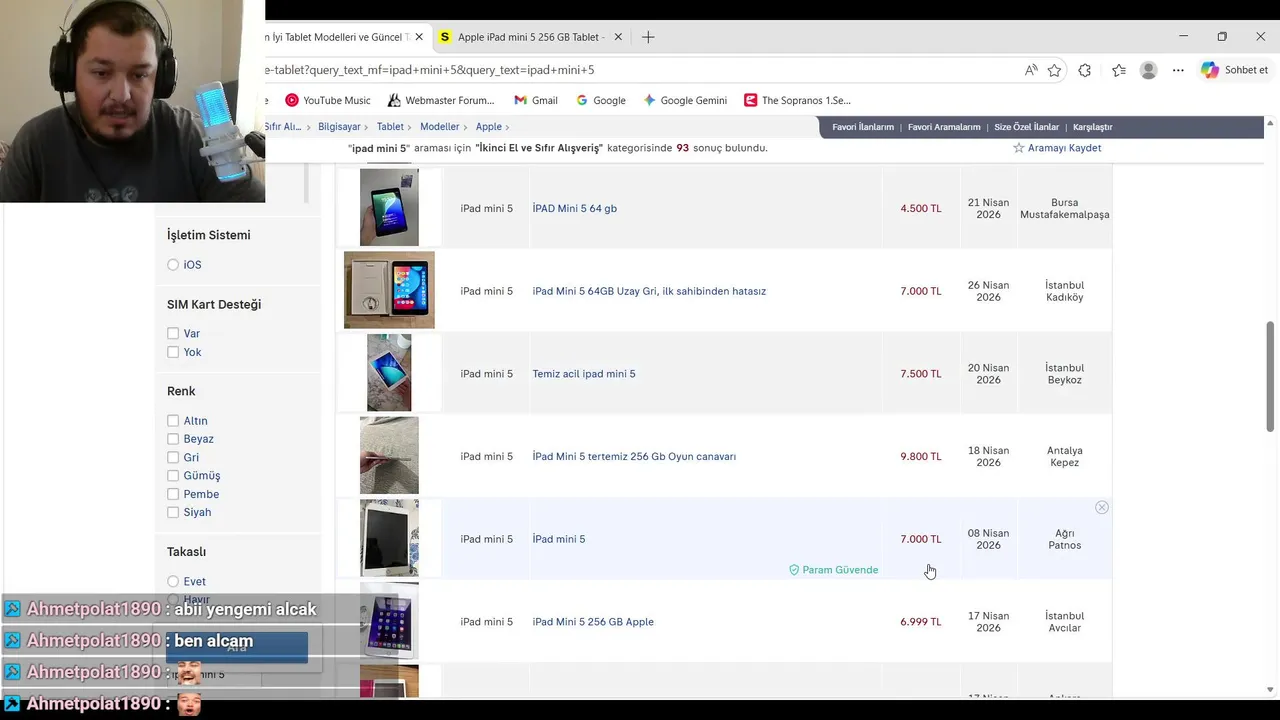Viewport: 1280px width, 720px height.
Task: Click the Tablet breadcrumb link
Action: (390, 127)
